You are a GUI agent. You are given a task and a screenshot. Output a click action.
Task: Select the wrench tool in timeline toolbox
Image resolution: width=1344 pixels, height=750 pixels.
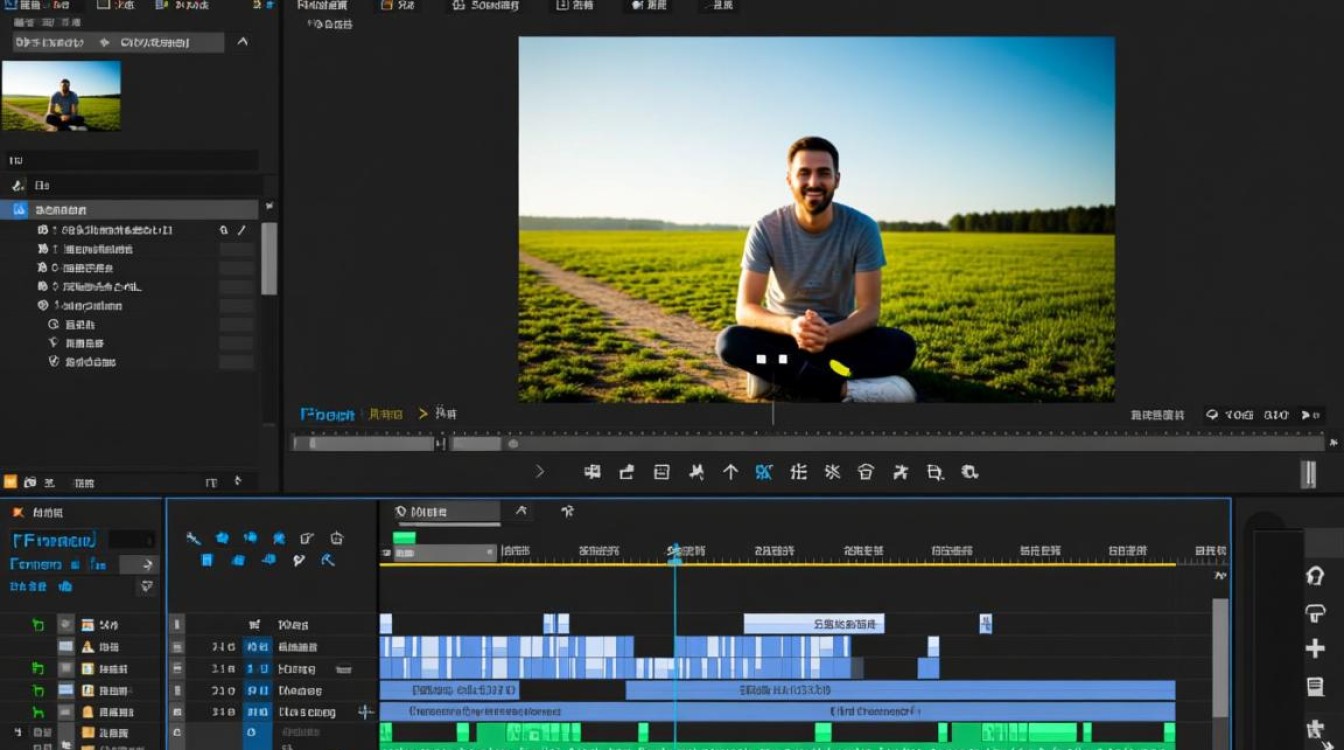point(193,538)
